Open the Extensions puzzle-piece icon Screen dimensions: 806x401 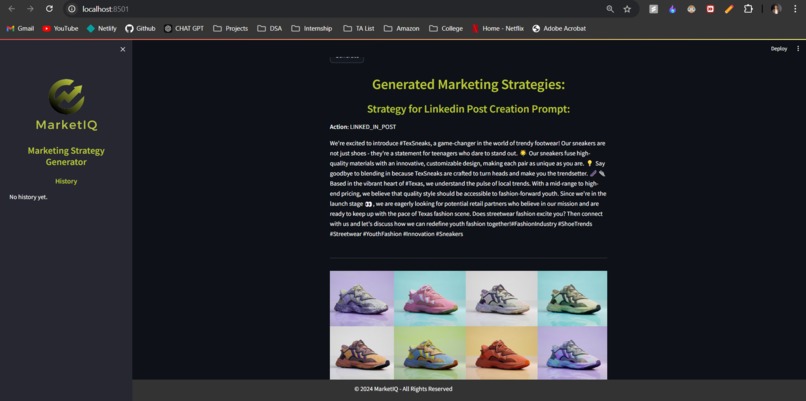[x=748, y=9]
